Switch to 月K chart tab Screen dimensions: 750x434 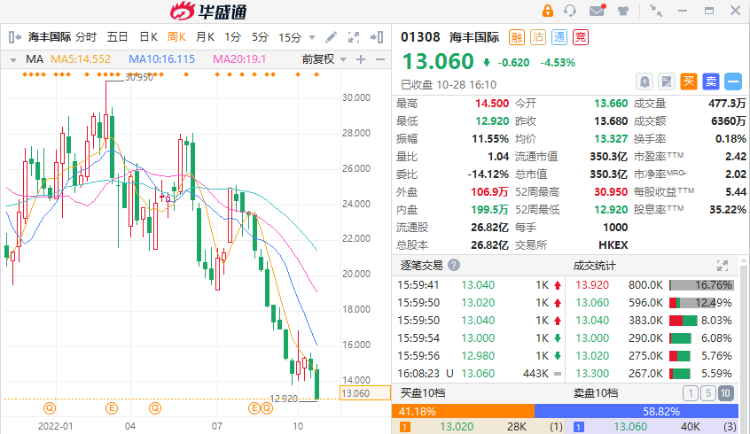(x=205, y=37)
